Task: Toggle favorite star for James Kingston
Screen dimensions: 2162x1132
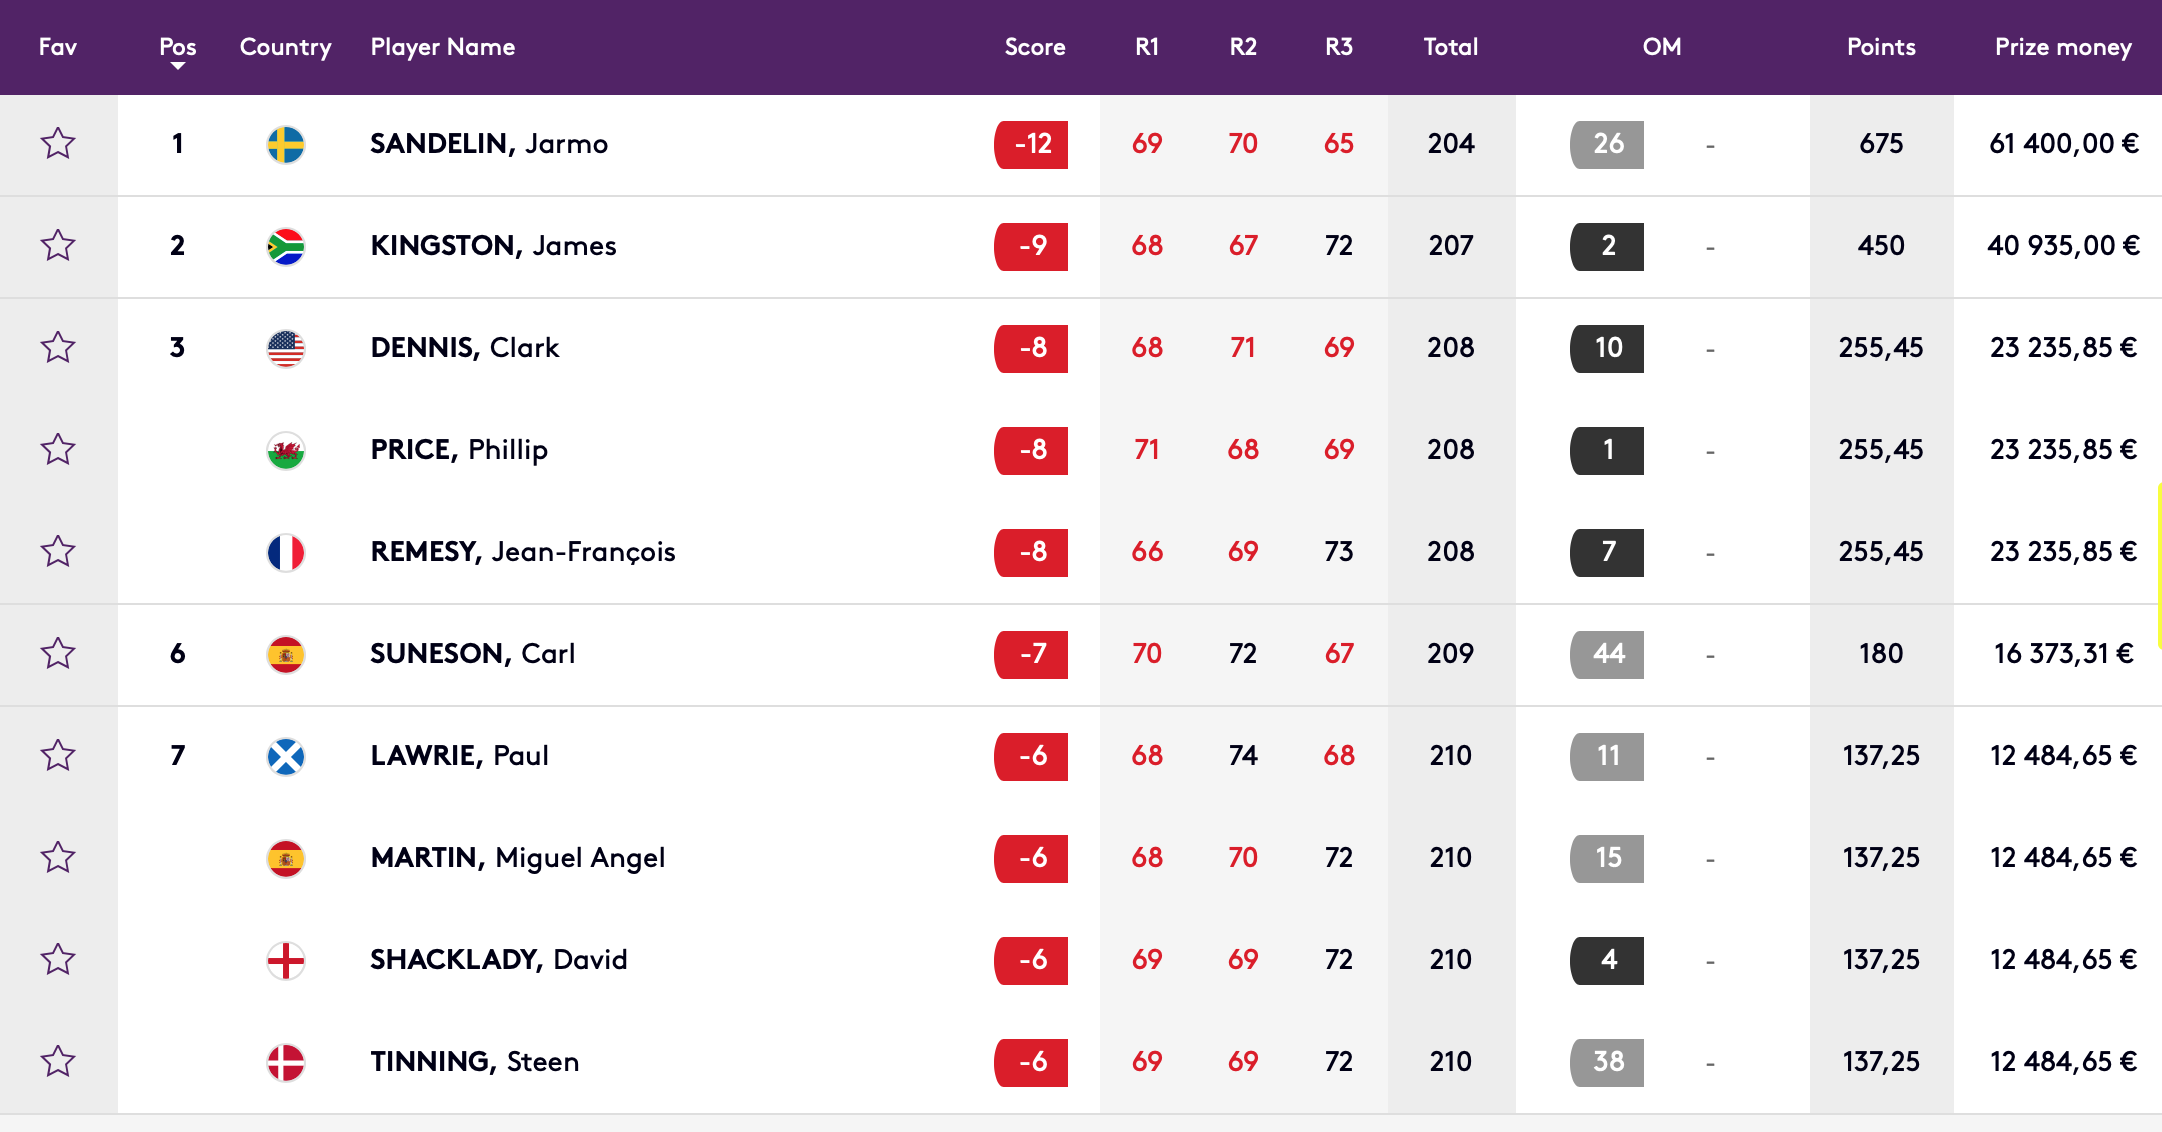Action: (x=58, y=245)
